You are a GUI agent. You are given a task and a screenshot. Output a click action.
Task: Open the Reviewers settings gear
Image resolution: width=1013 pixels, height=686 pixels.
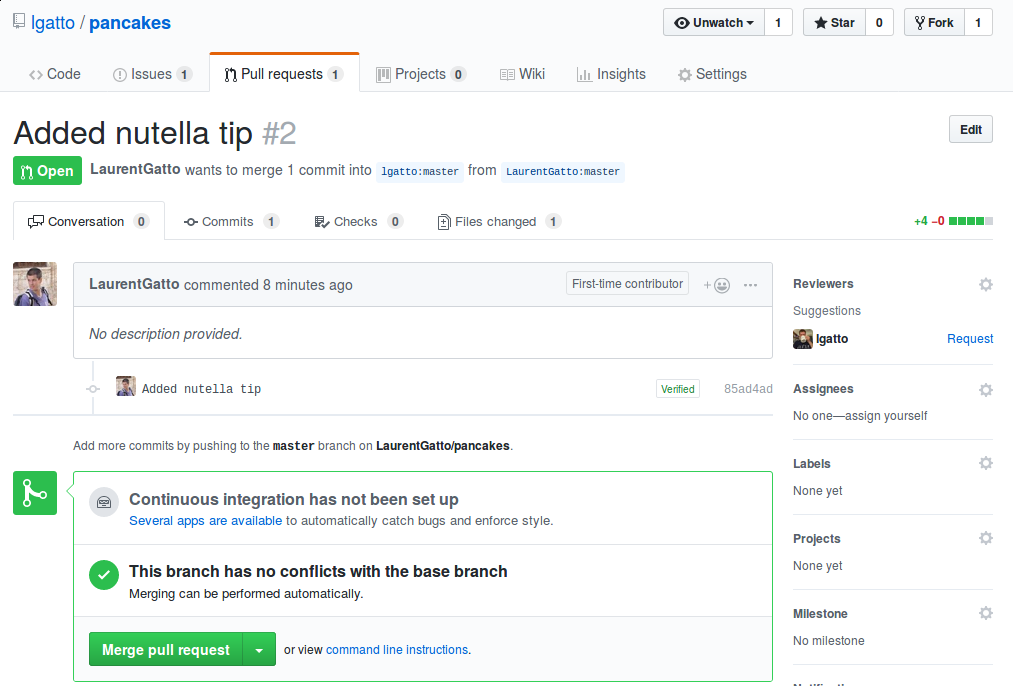(x=986, y=284)
